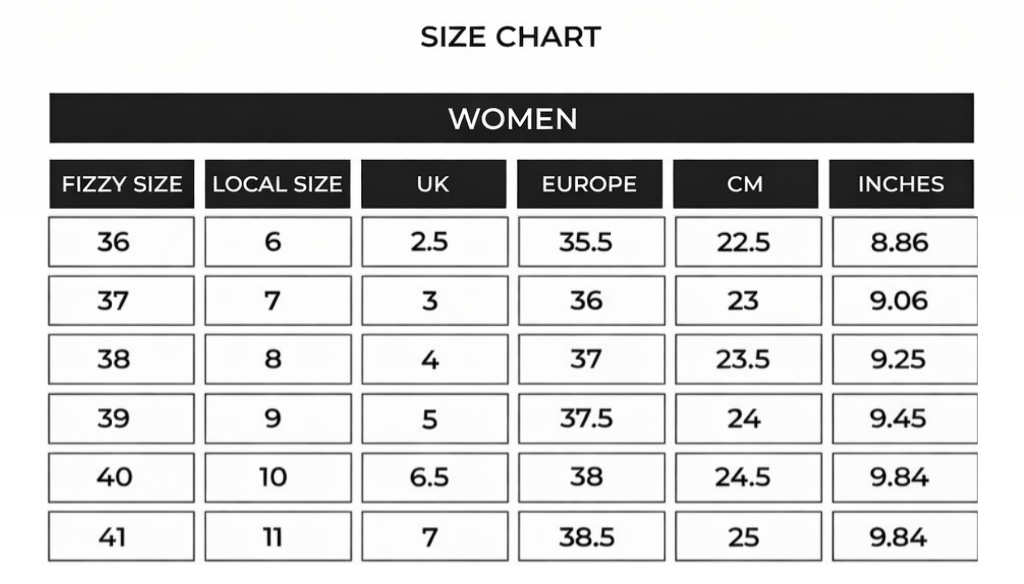
Task: Select the CM column header
Action: click(x=745, y=184)
